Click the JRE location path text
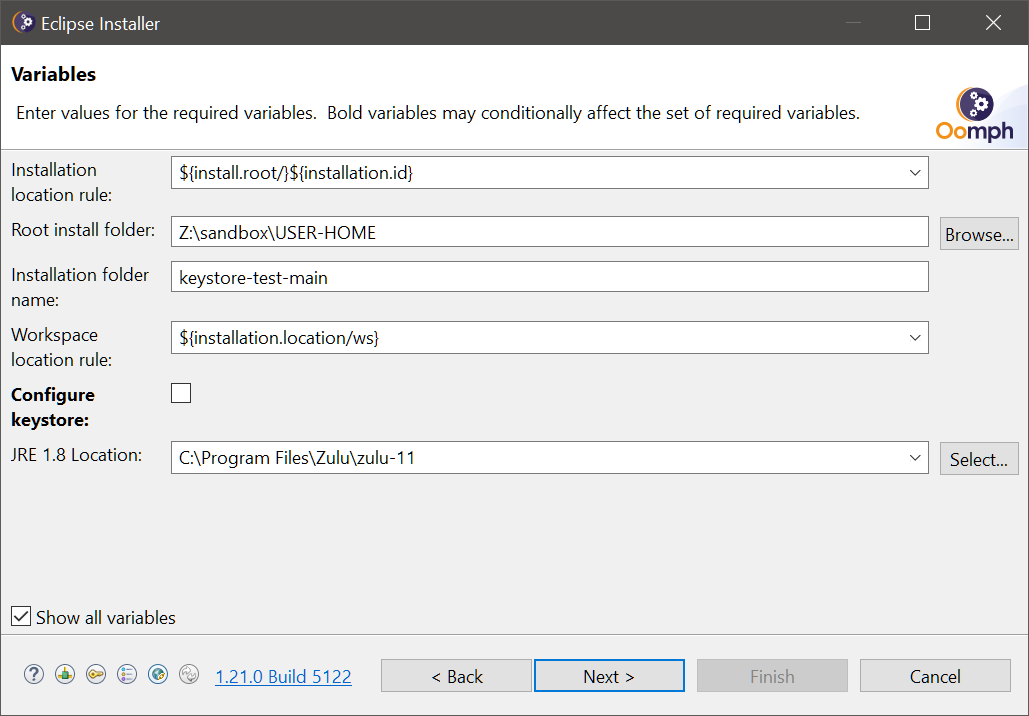The image size is (1029, 716). 297,457
